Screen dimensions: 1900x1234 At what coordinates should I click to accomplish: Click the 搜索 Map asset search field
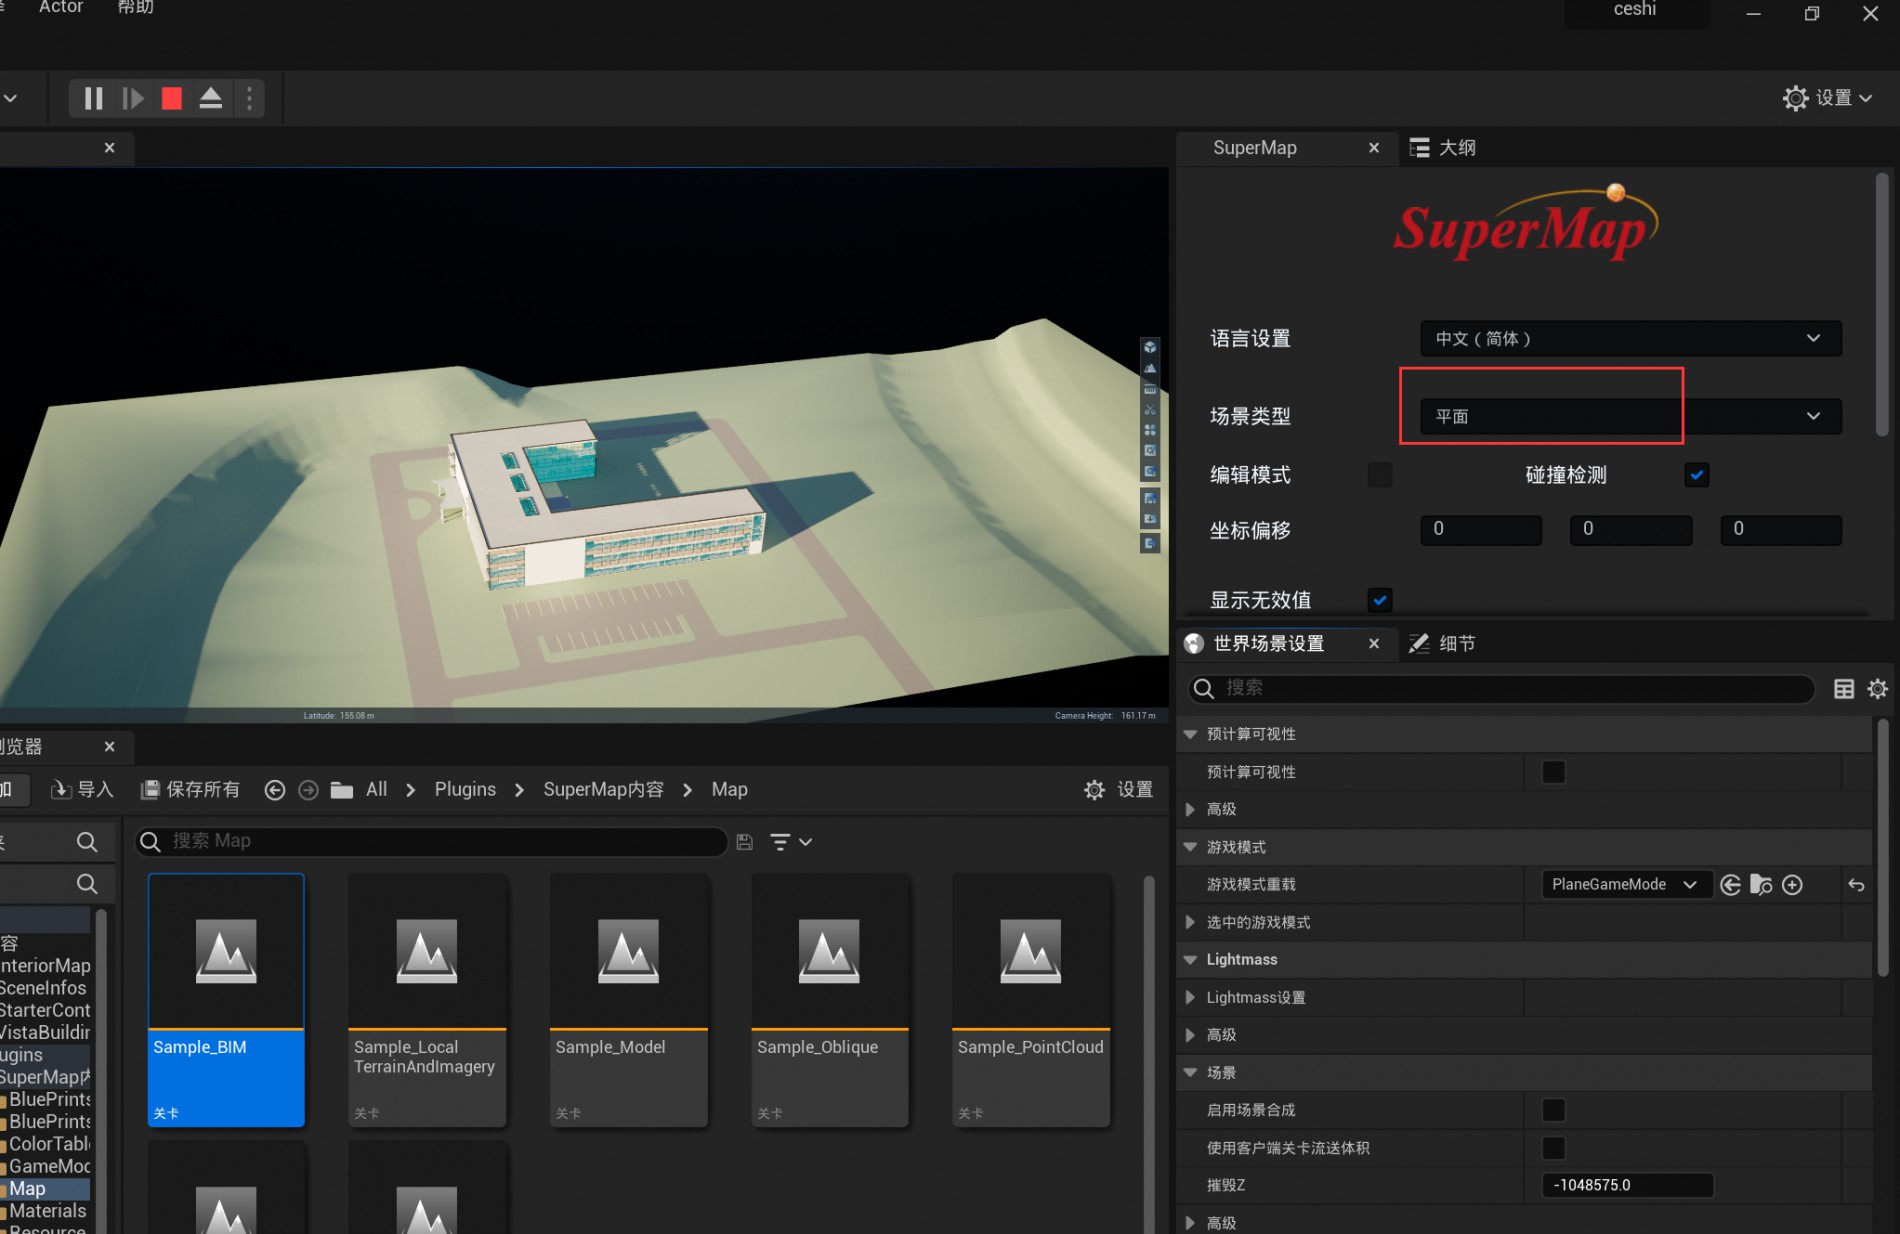tap(431, 841)
